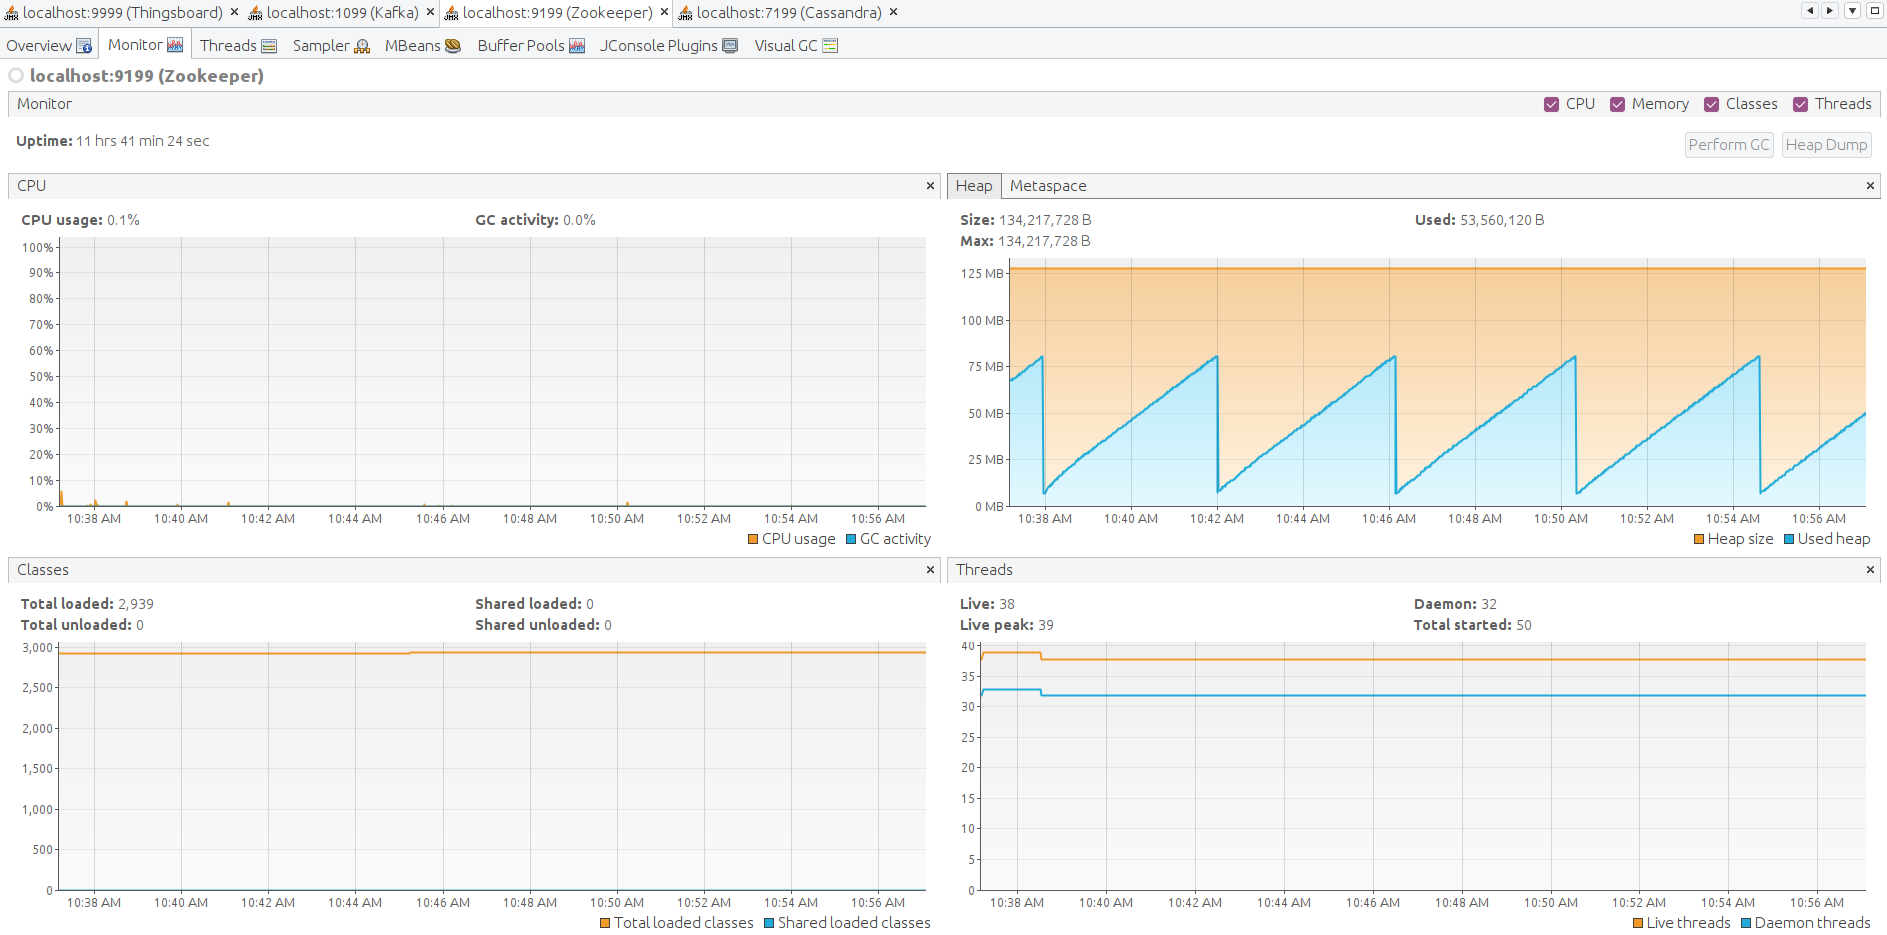1887x935 pixels.
Task: Uncheck the CPU checkbox
Action: pos(1551,104)
